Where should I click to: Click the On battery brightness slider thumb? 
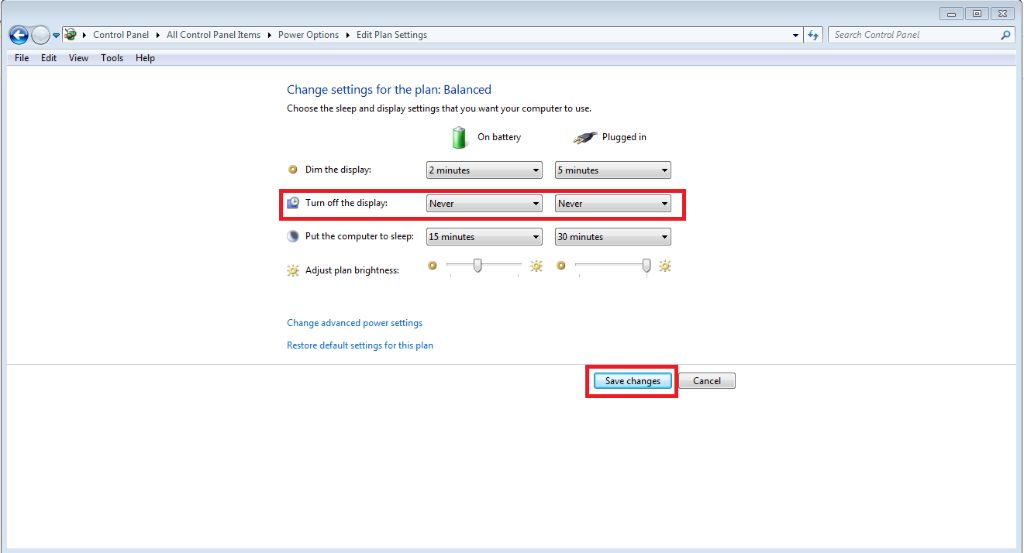(478, 265)
